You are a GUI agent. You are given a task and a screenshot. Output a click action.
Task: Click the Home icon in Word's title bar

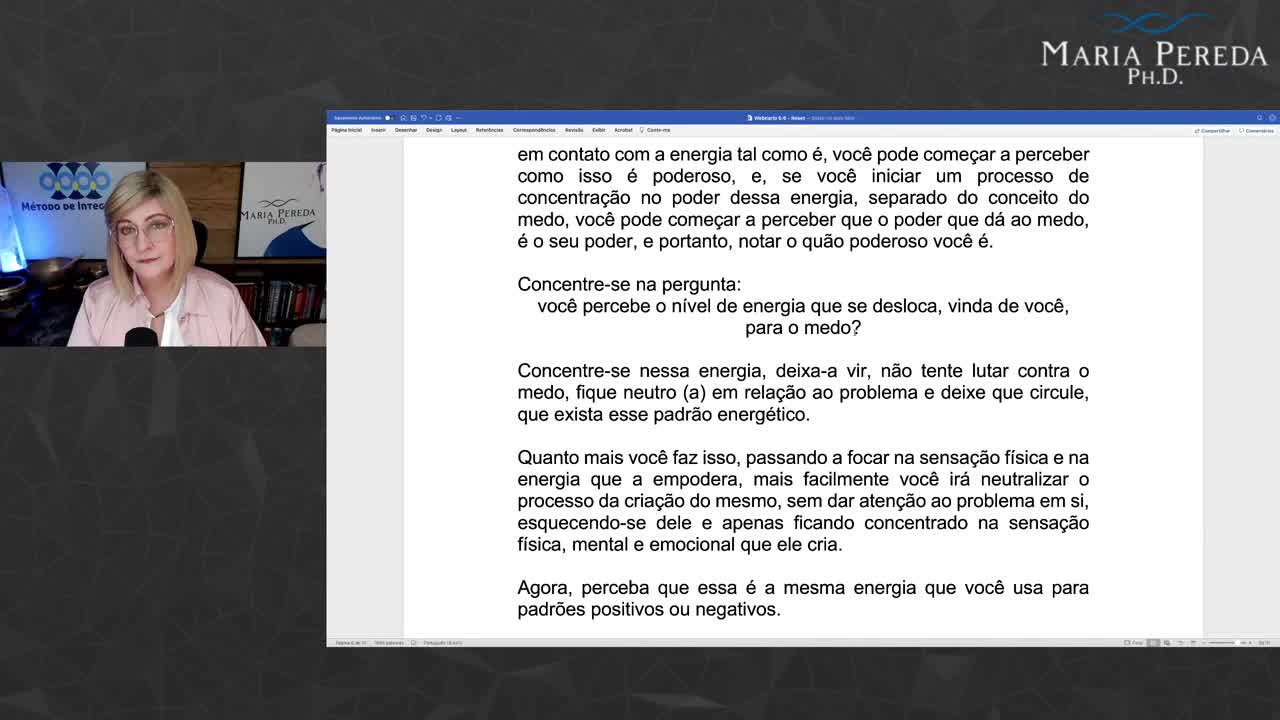[x=403, y=118]
